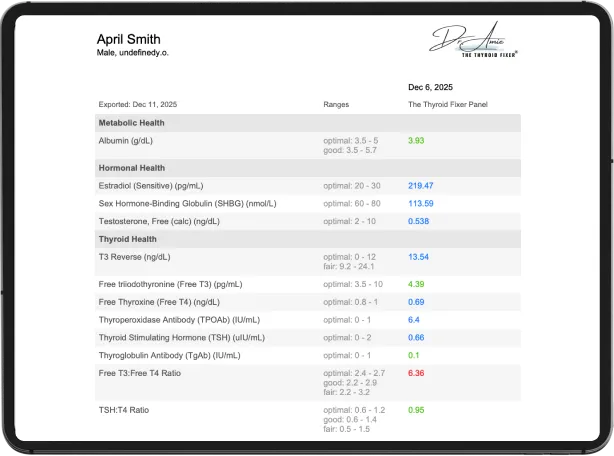The width and height of the screenshot is (614, 456).
Task: Select the Thyroid Health section header
Action: coord(128,239)
